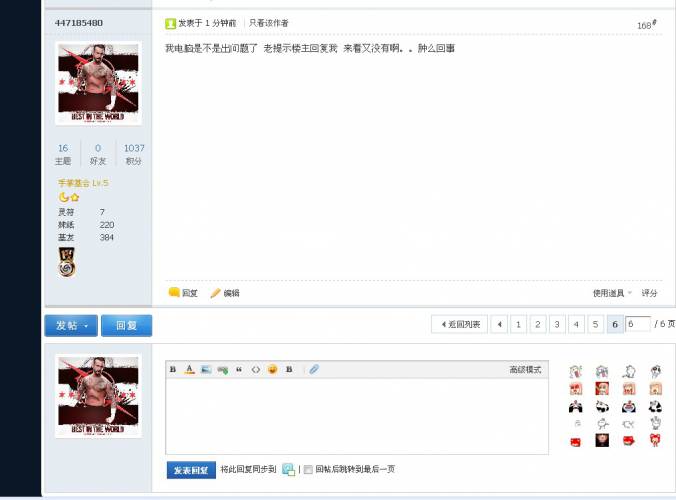
Task: Go to page 3 in pagination
Action: [x=557, y=325]
